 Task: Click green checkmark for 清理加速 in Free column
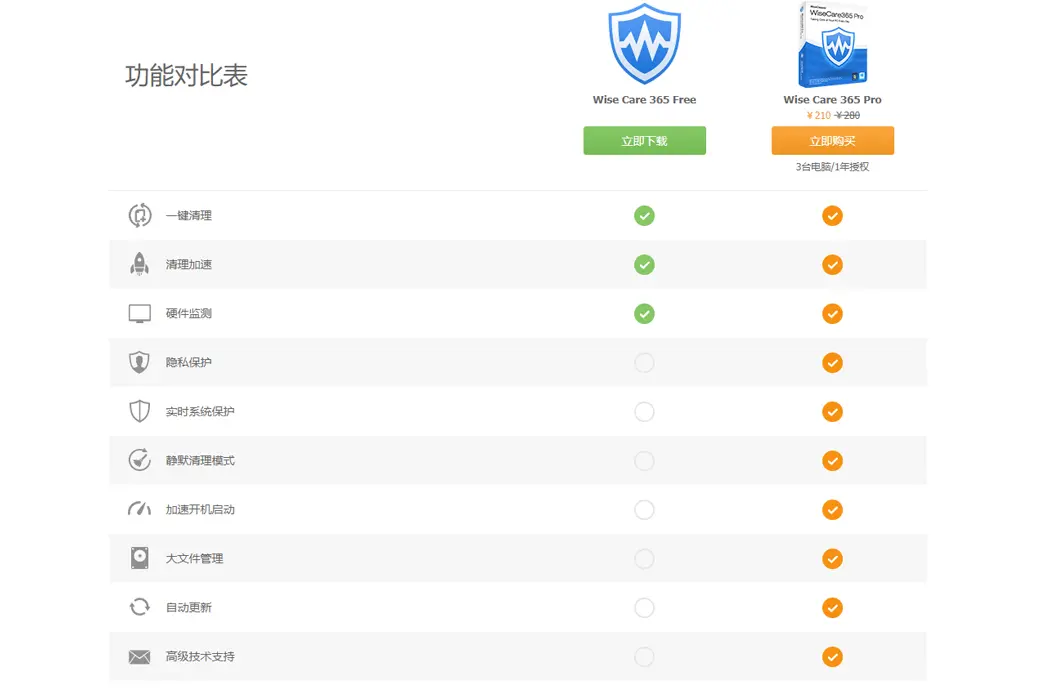tap(644, 265)
